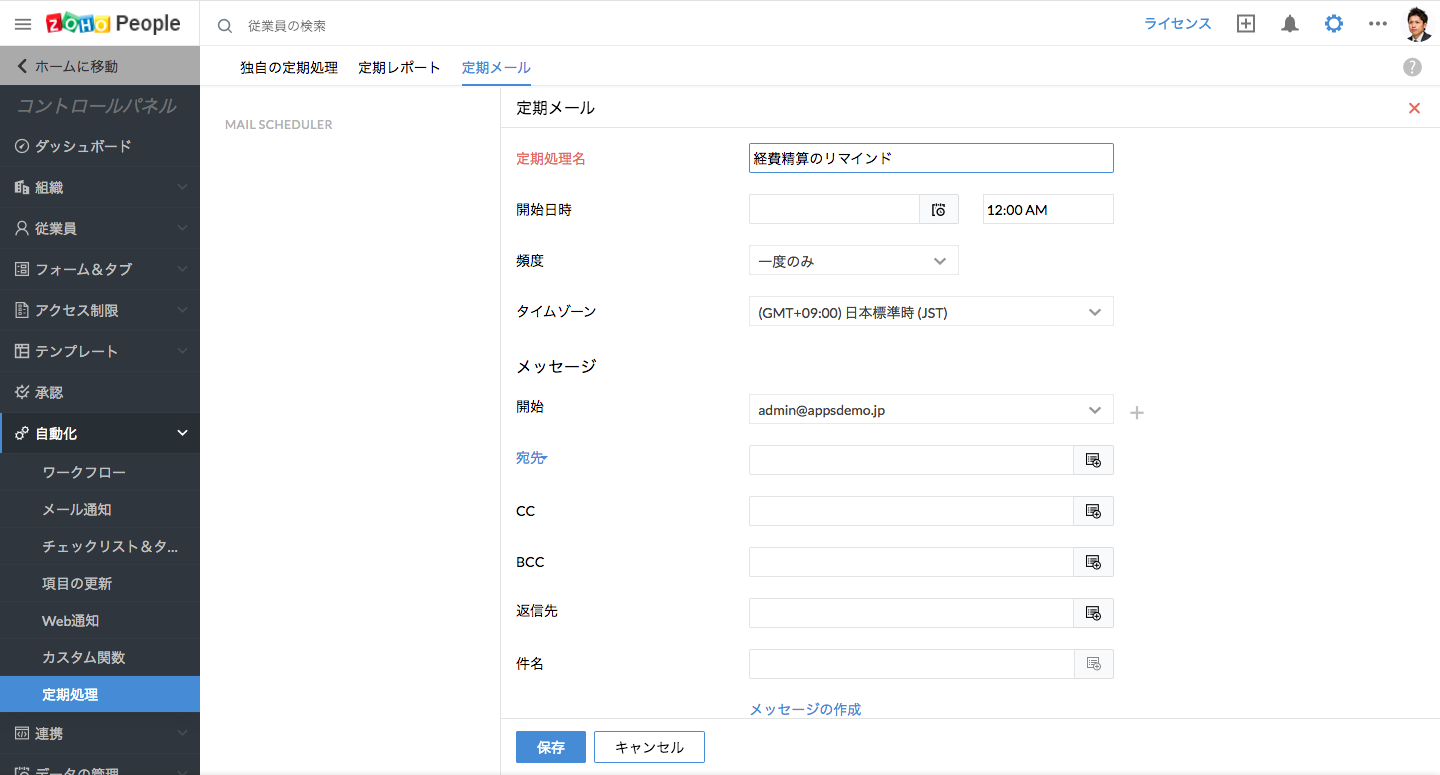Click the add recipient icon for 宛先 field

point(1093,460)
